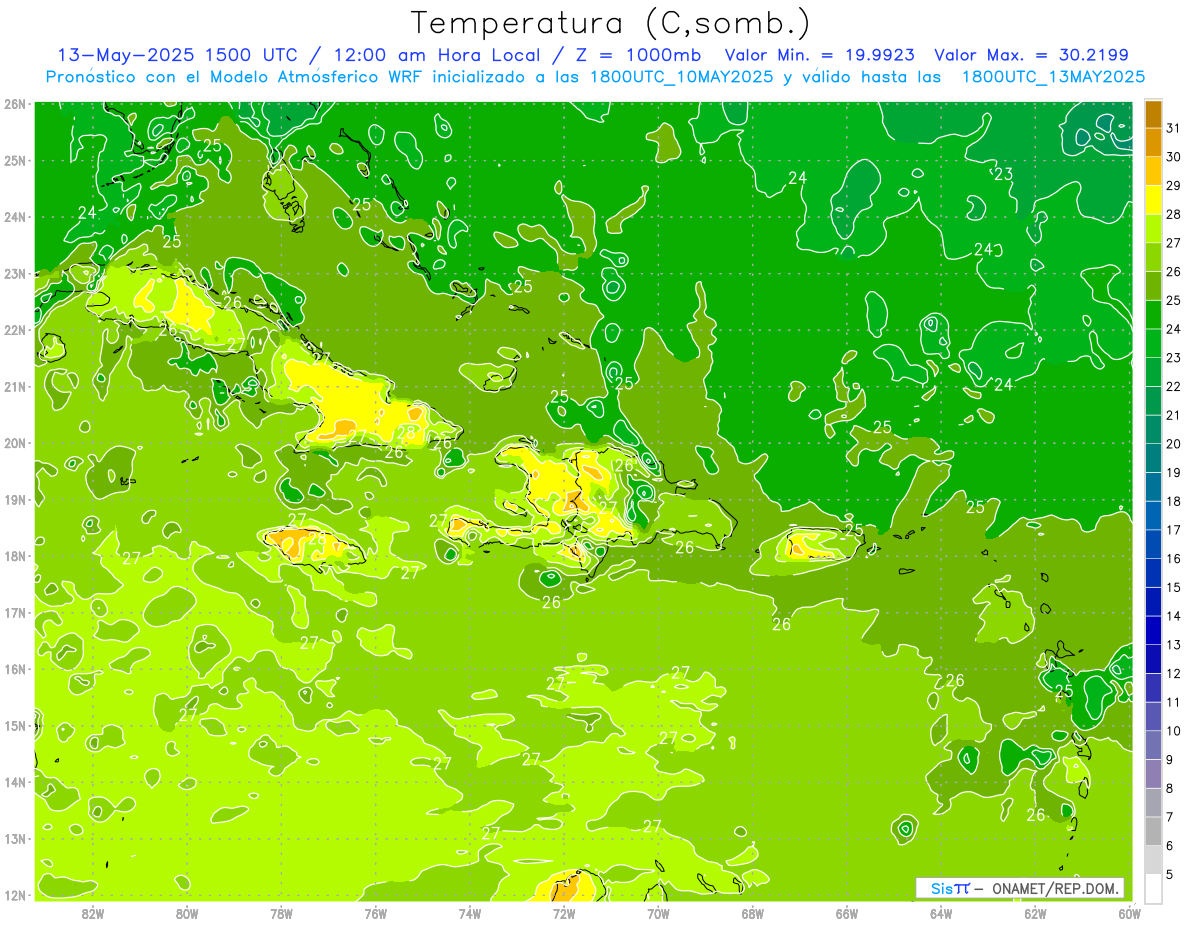This screenshot has width=1200, height=927.
Task: Click the 23N latitude axis label
Action: pos(15,273)
